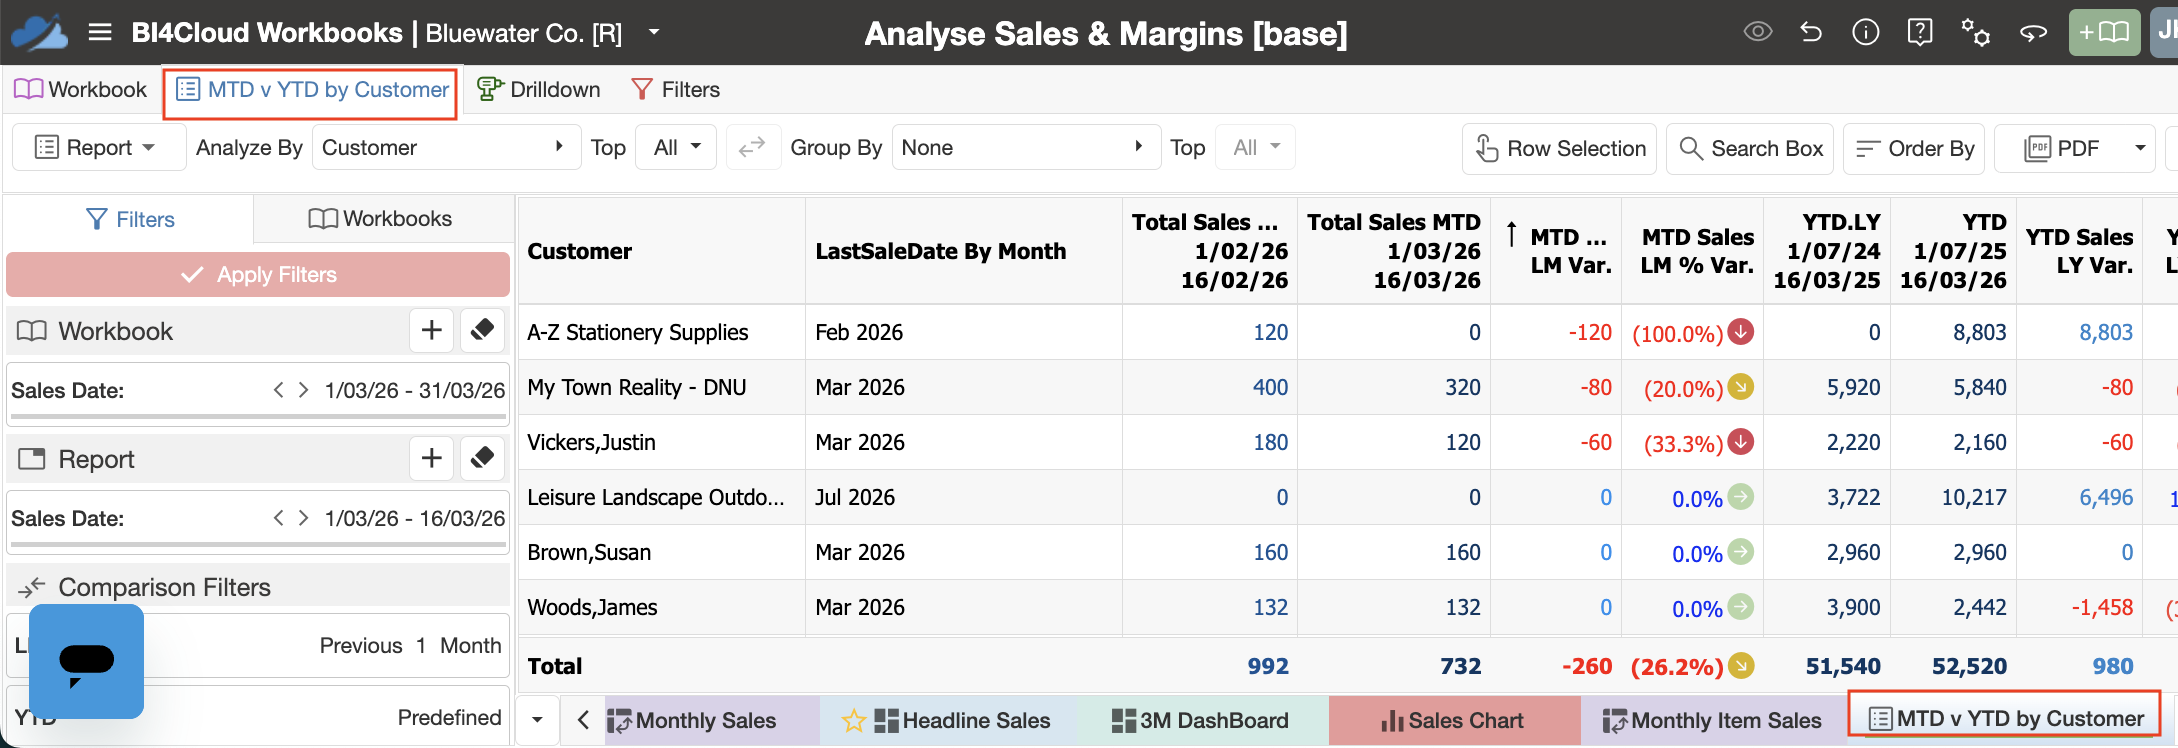Open the Monthly Item Sales report tab
Viewport: 2178px width, 748px height.
pos(1712,720)
